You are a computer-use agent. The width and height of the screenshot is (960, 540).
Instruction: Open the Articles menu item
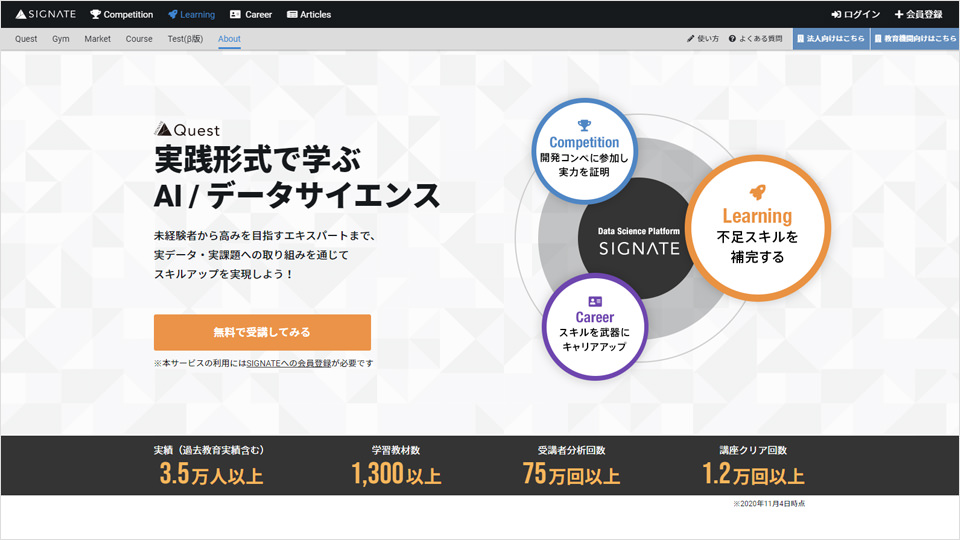pos(309,14)
